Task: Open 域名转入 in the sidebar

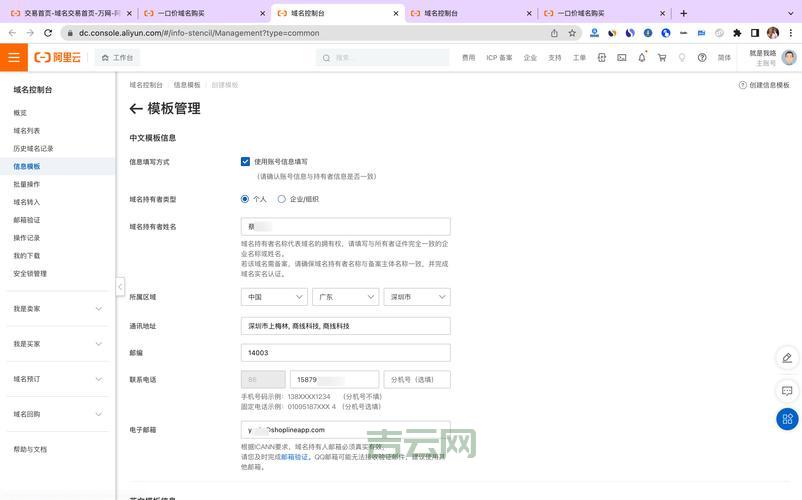Action: (27, 202)
